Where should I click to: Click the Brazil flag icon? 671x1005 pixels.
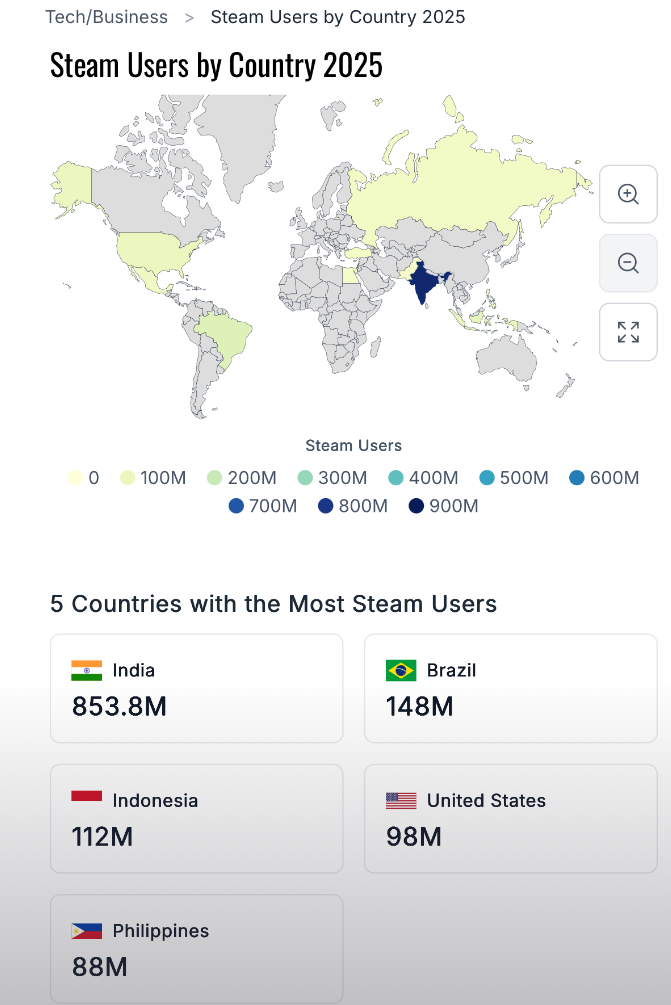[401, 670]
